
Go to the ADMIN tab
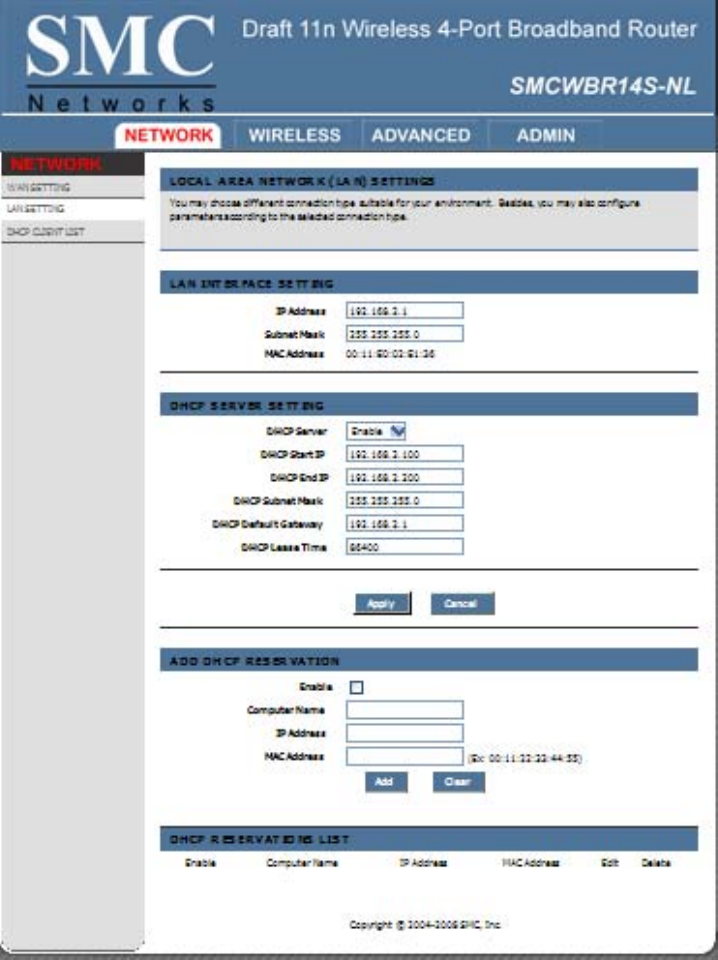[545, 135]
